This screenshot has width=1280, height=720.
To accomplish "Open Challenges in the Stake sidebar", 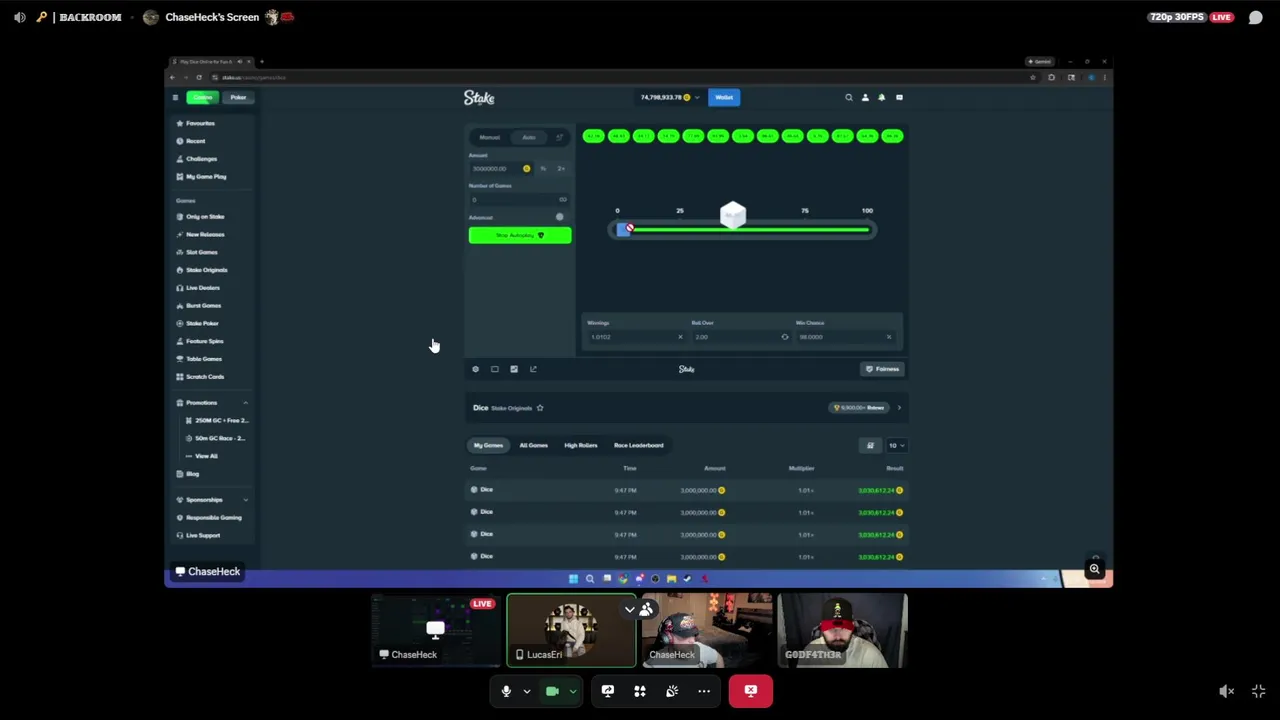I will click(x=200, y=159).
